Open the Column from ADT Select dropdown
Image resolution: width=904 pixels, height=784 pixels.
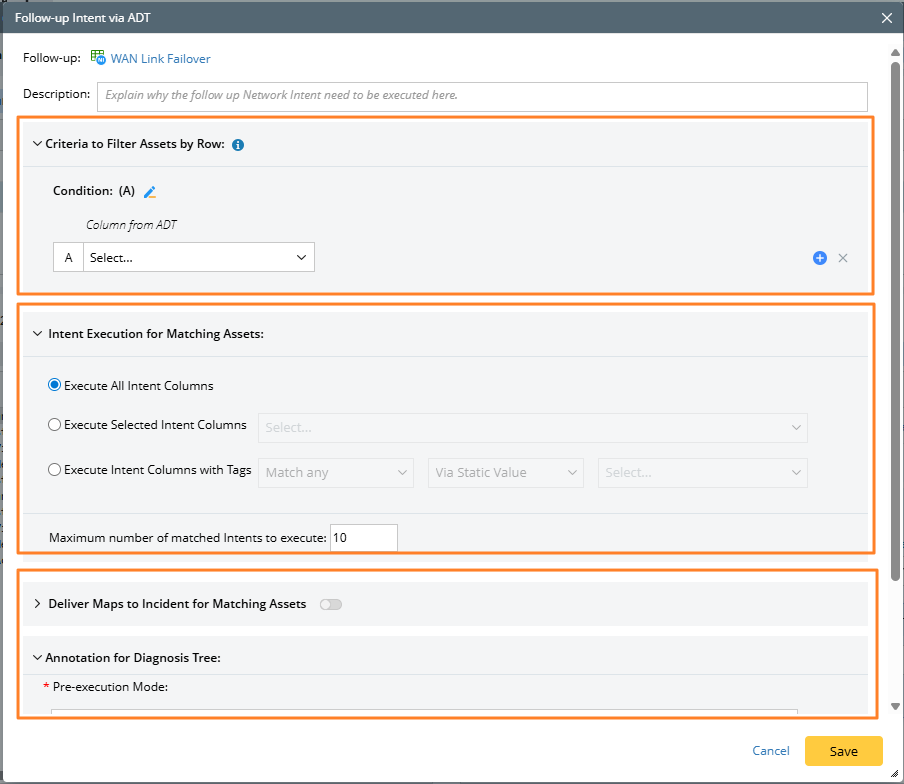(x=198, y=258)
